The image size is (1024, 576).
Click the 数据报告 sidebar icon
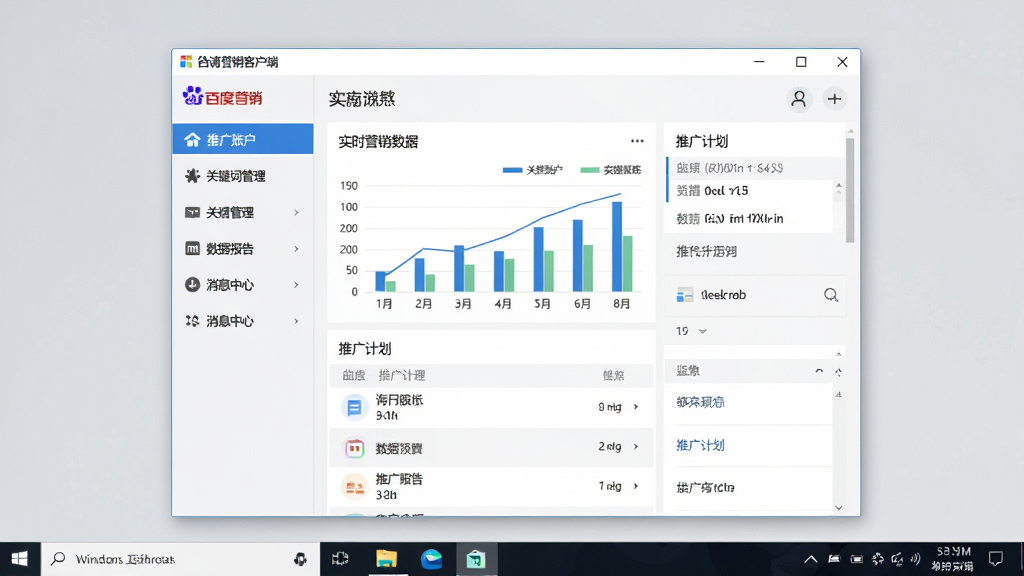[192, 248]
